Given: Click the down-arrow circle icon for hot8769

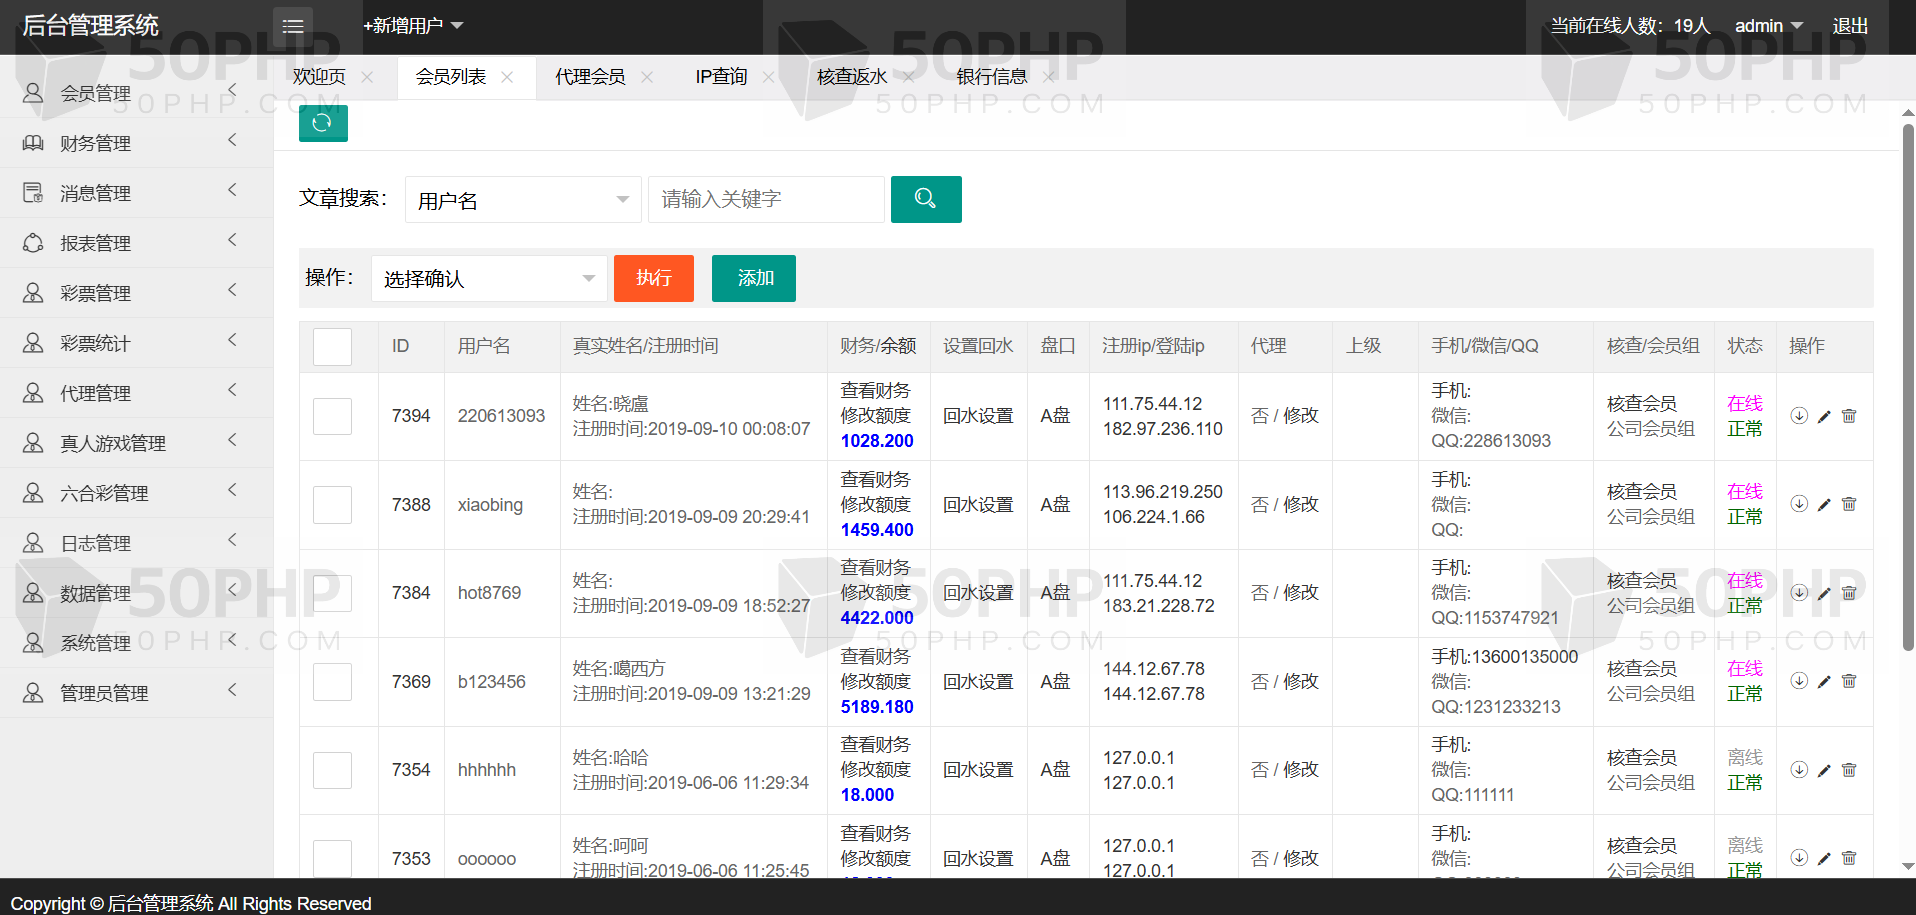Looking at the screenshot, I should (x=1798, y=593).
